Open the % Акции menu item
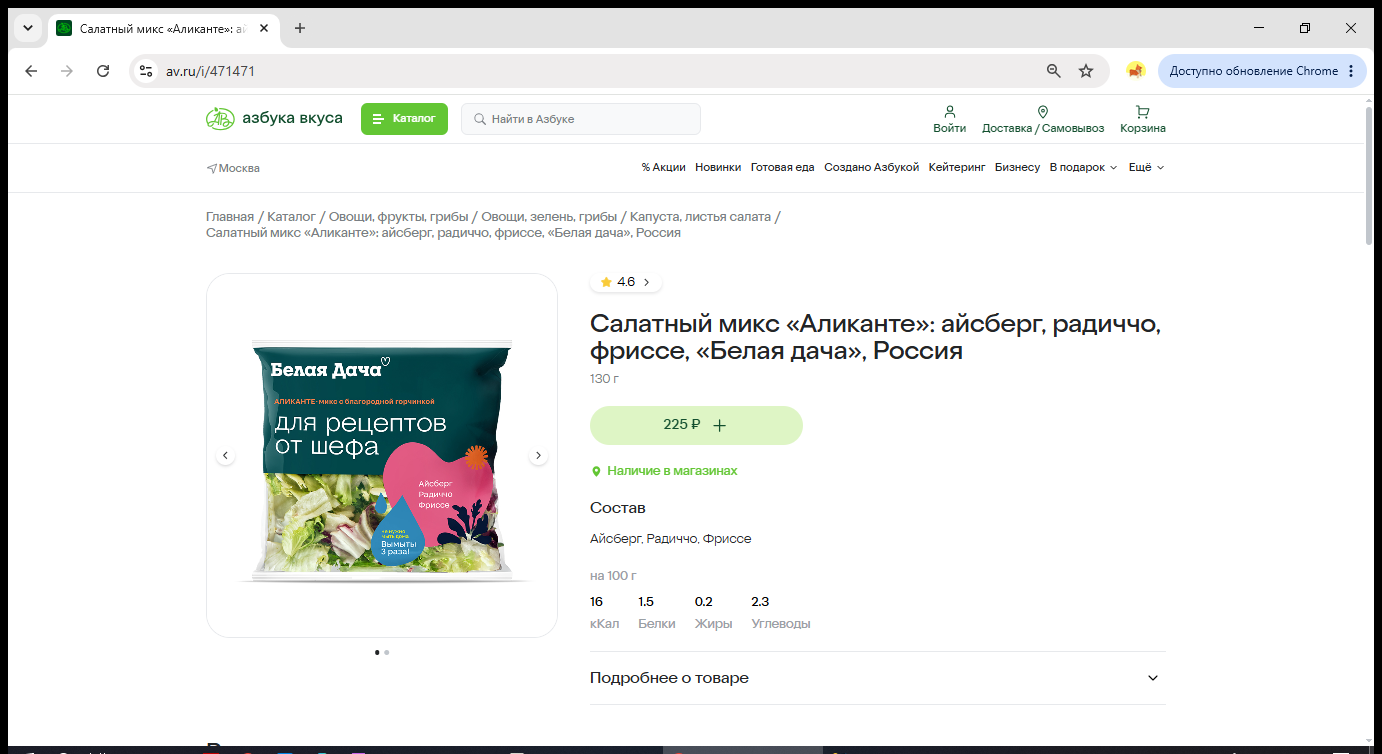Screen dimensions: 1382x754 point(664,168)
